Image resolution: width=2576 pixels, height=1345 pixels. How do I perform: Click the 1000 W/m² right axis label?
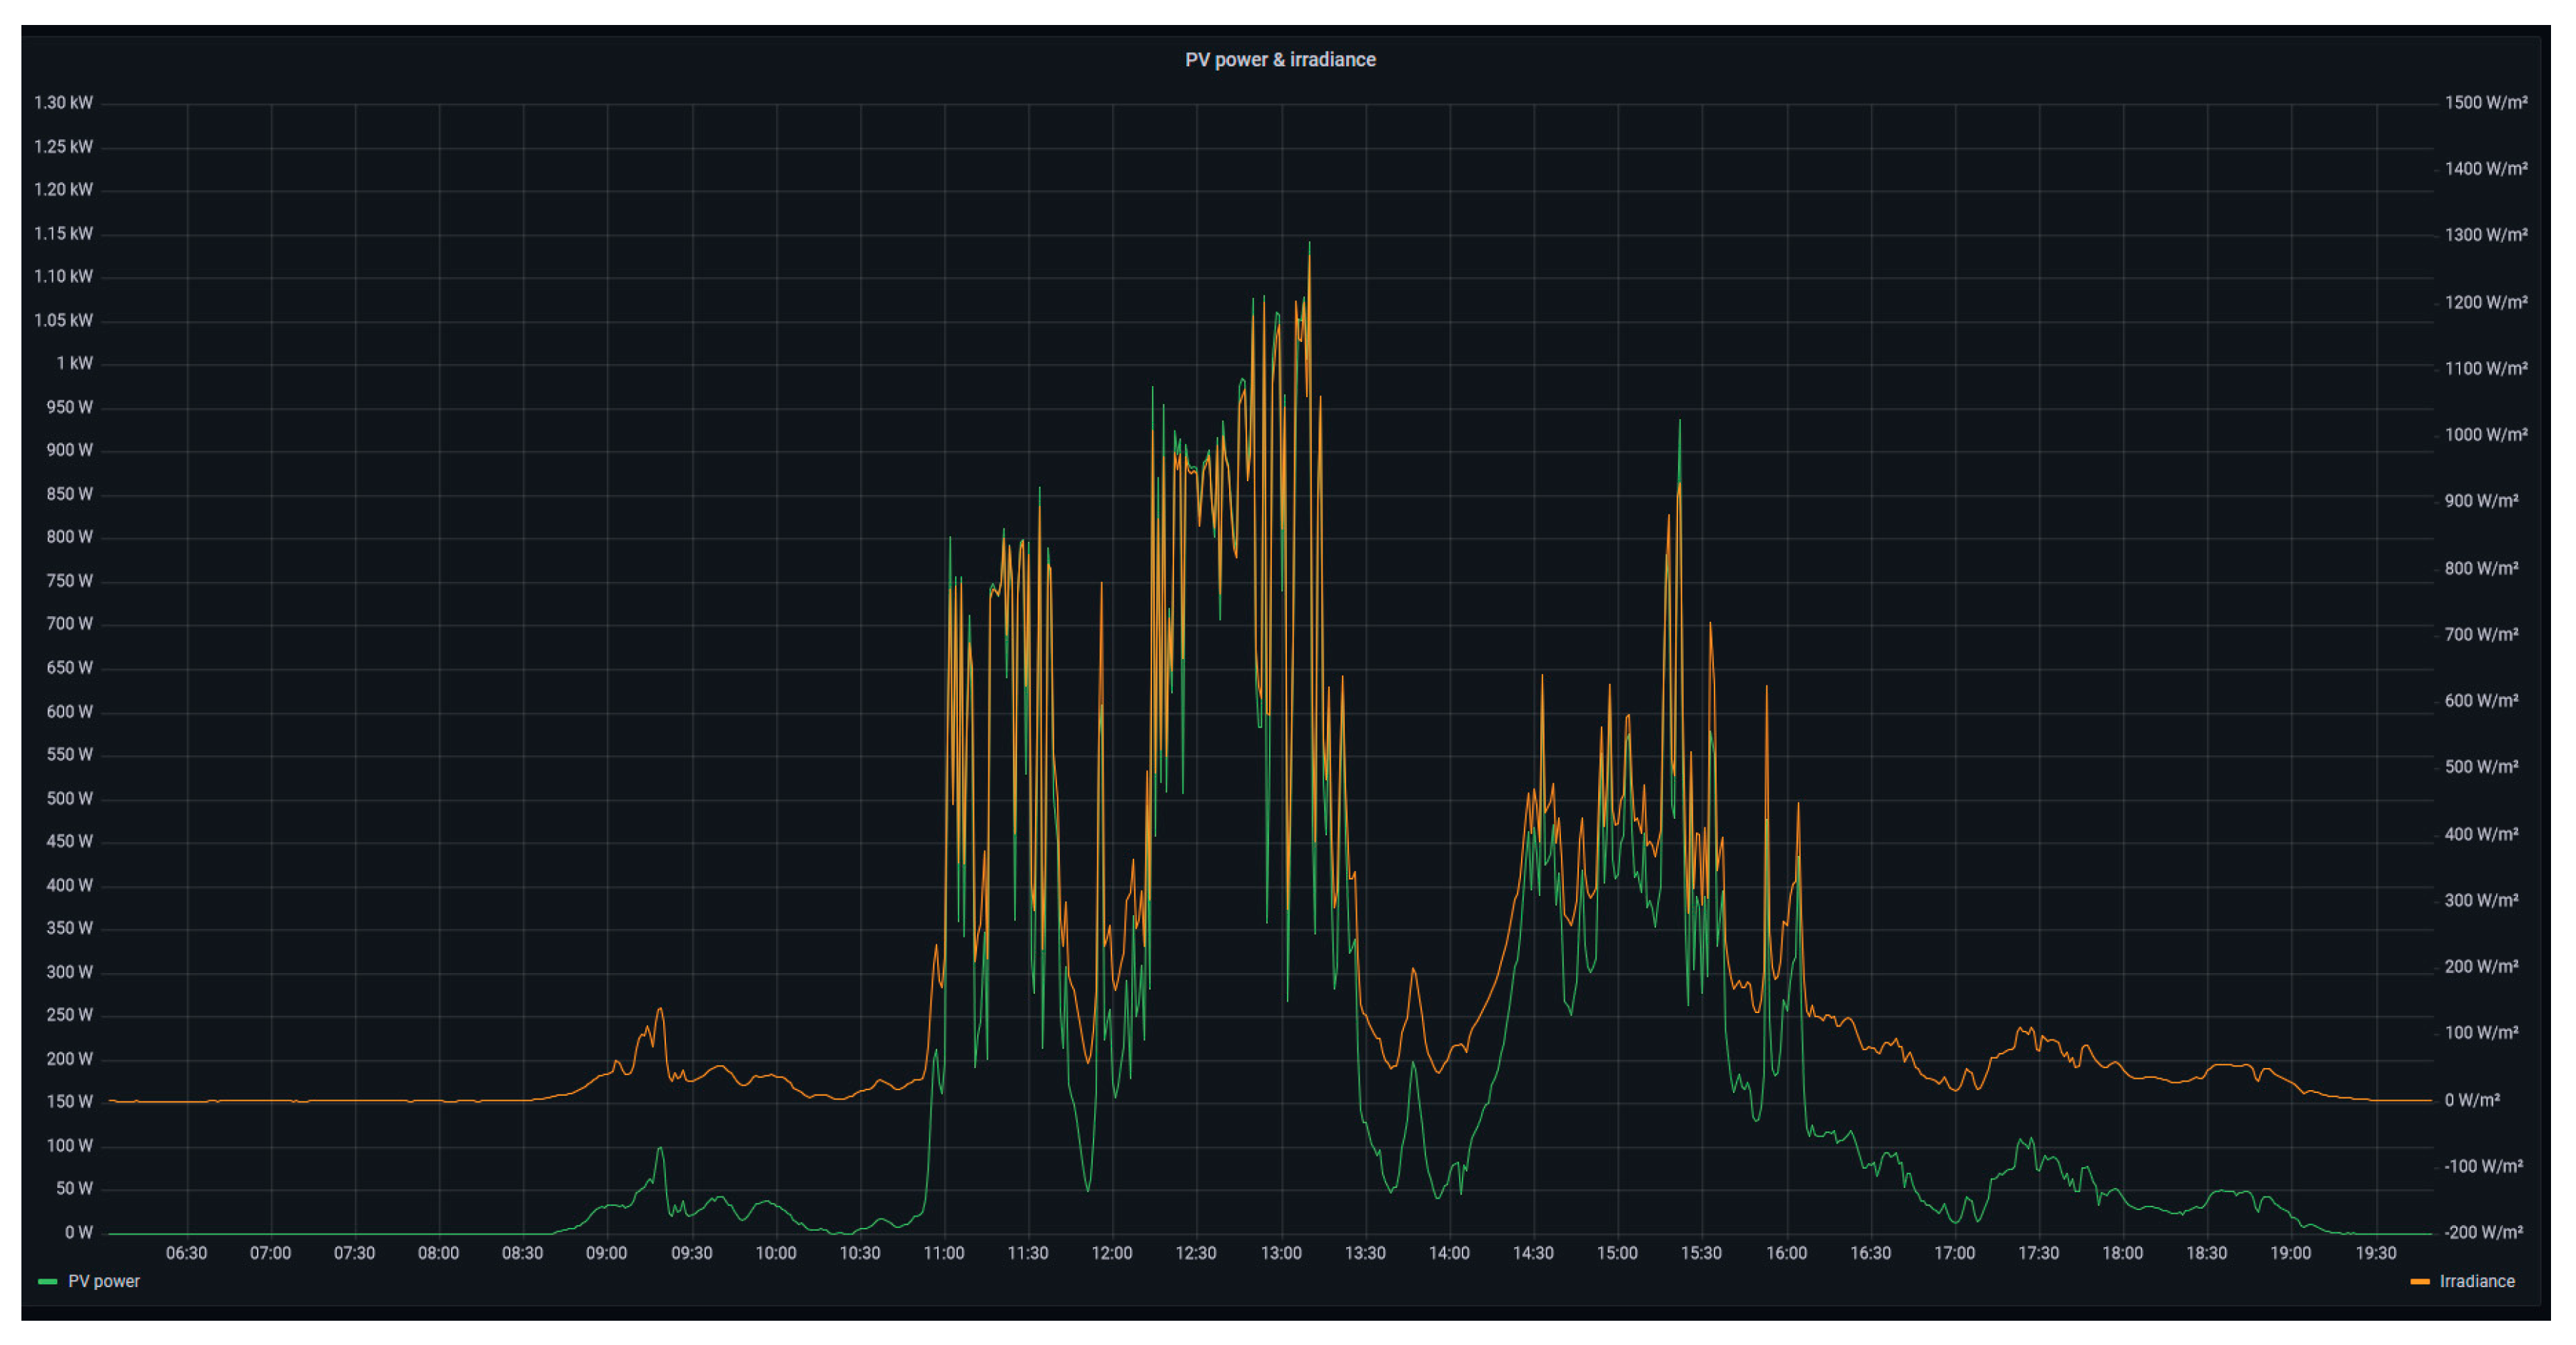[x=2485, y=435]
